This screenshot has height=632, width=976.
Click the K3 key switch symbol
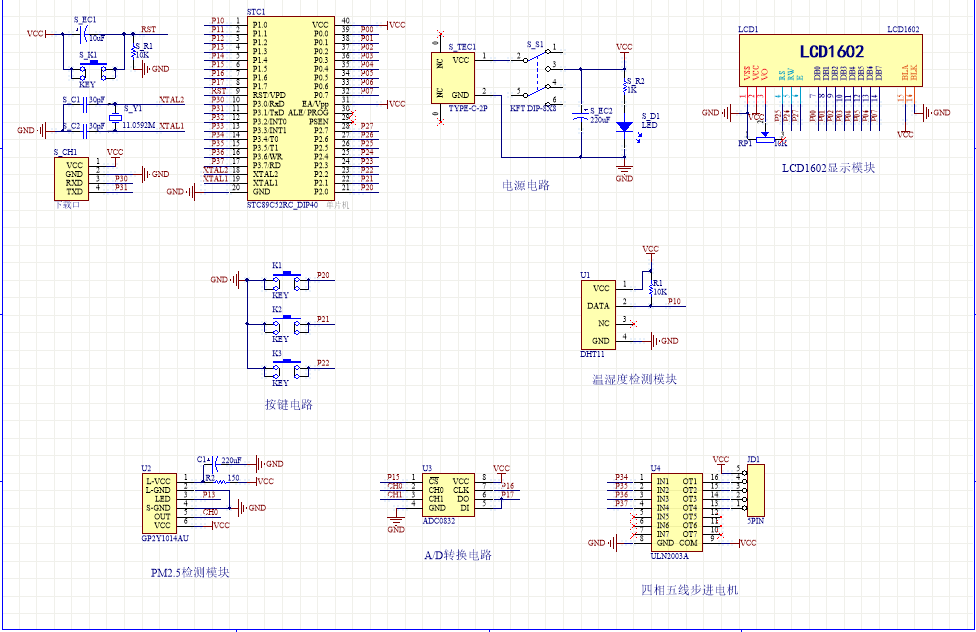tap(286, 369)
